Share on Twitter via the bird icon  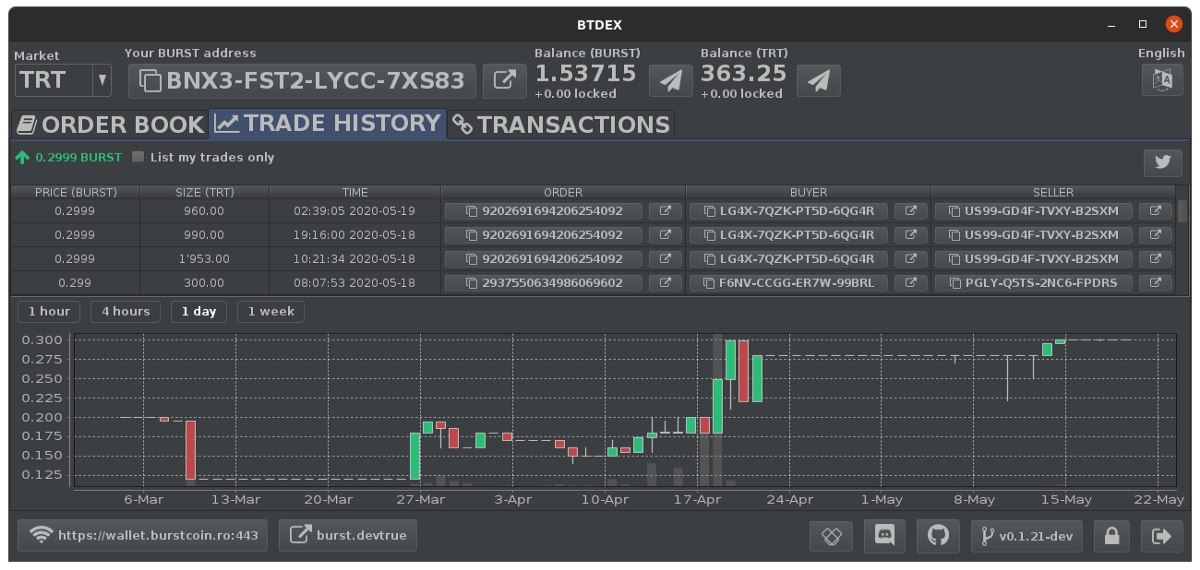1163,163
